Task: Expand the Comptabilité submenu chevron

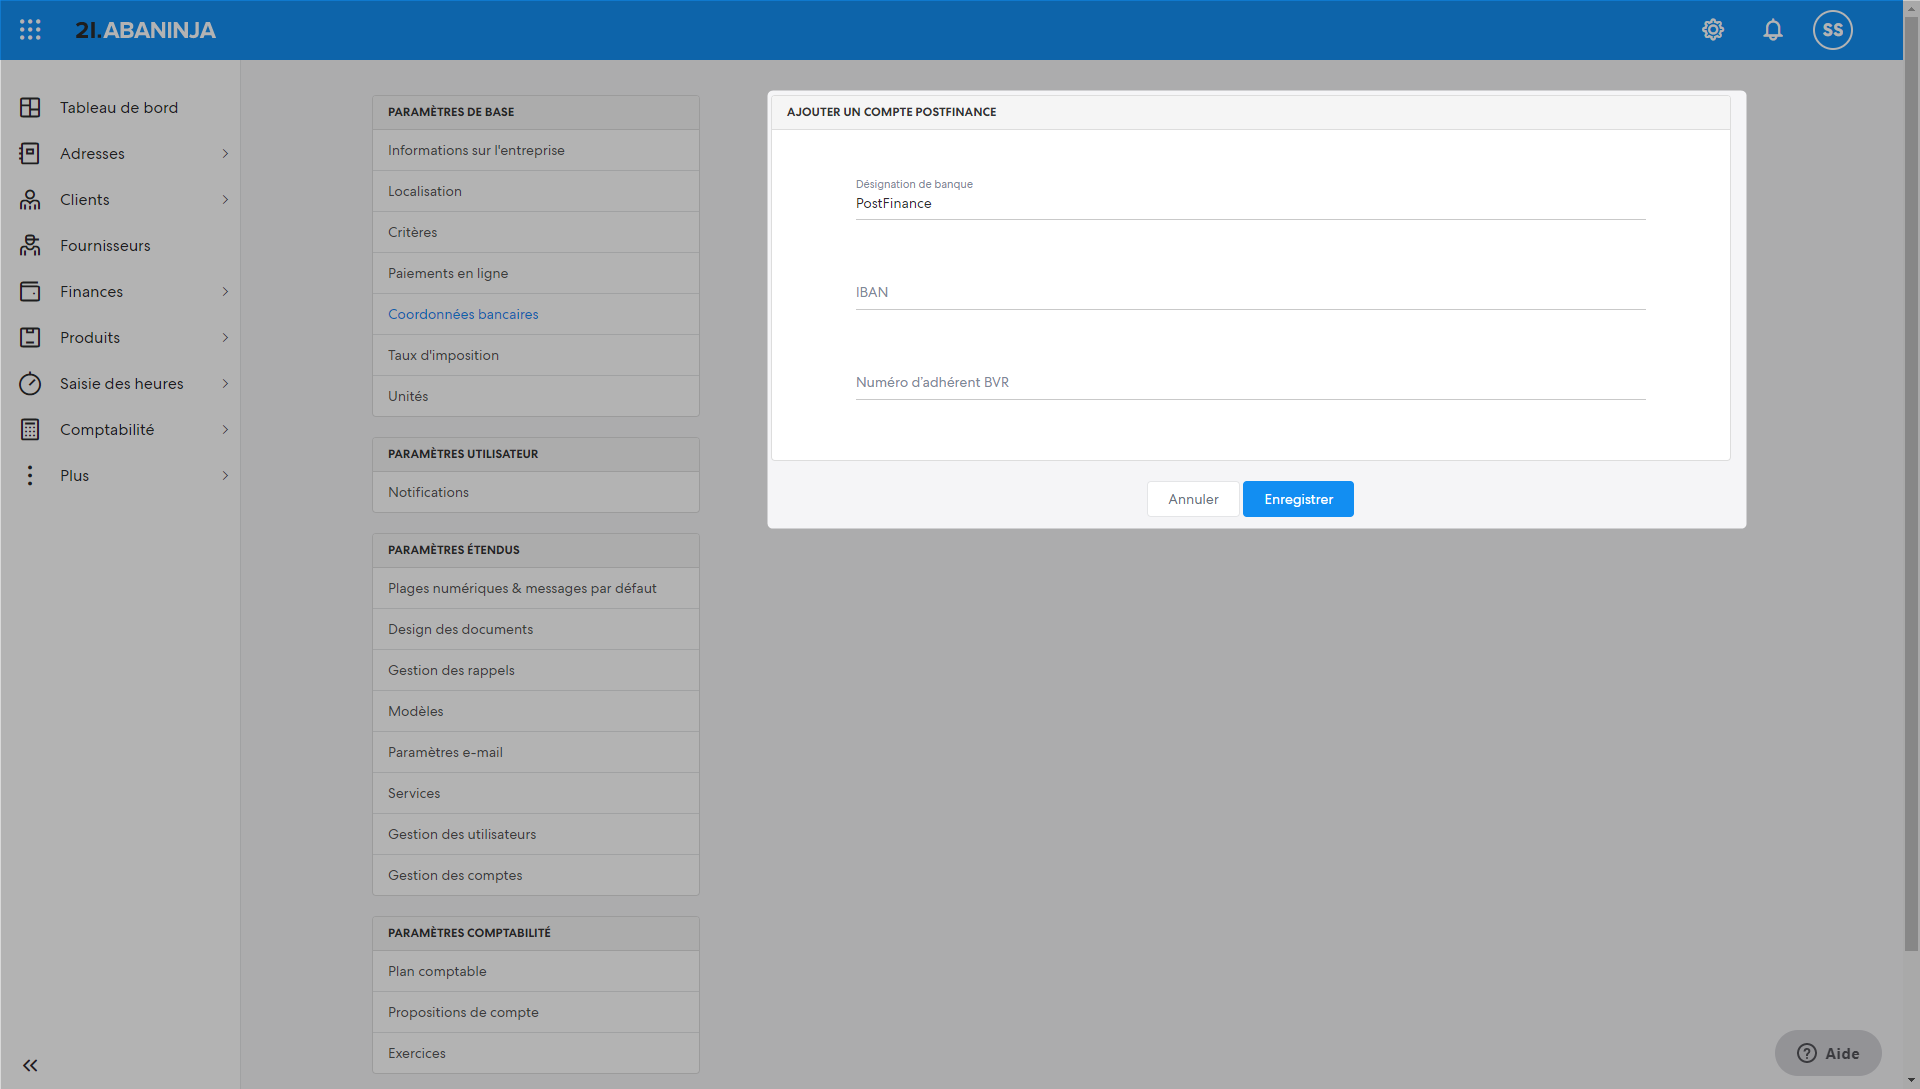Action: click(x=225, y=429)
